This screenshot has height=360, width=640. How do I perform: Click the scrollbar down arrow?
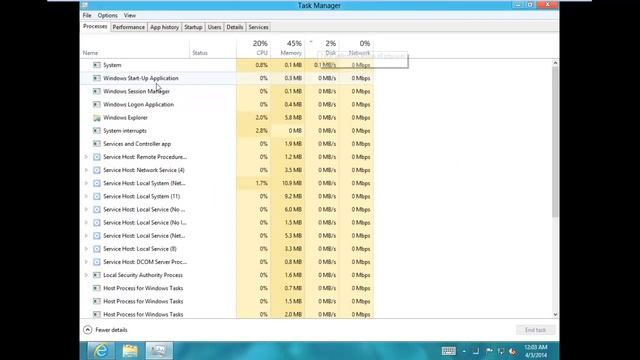click(x=555, y=314)
